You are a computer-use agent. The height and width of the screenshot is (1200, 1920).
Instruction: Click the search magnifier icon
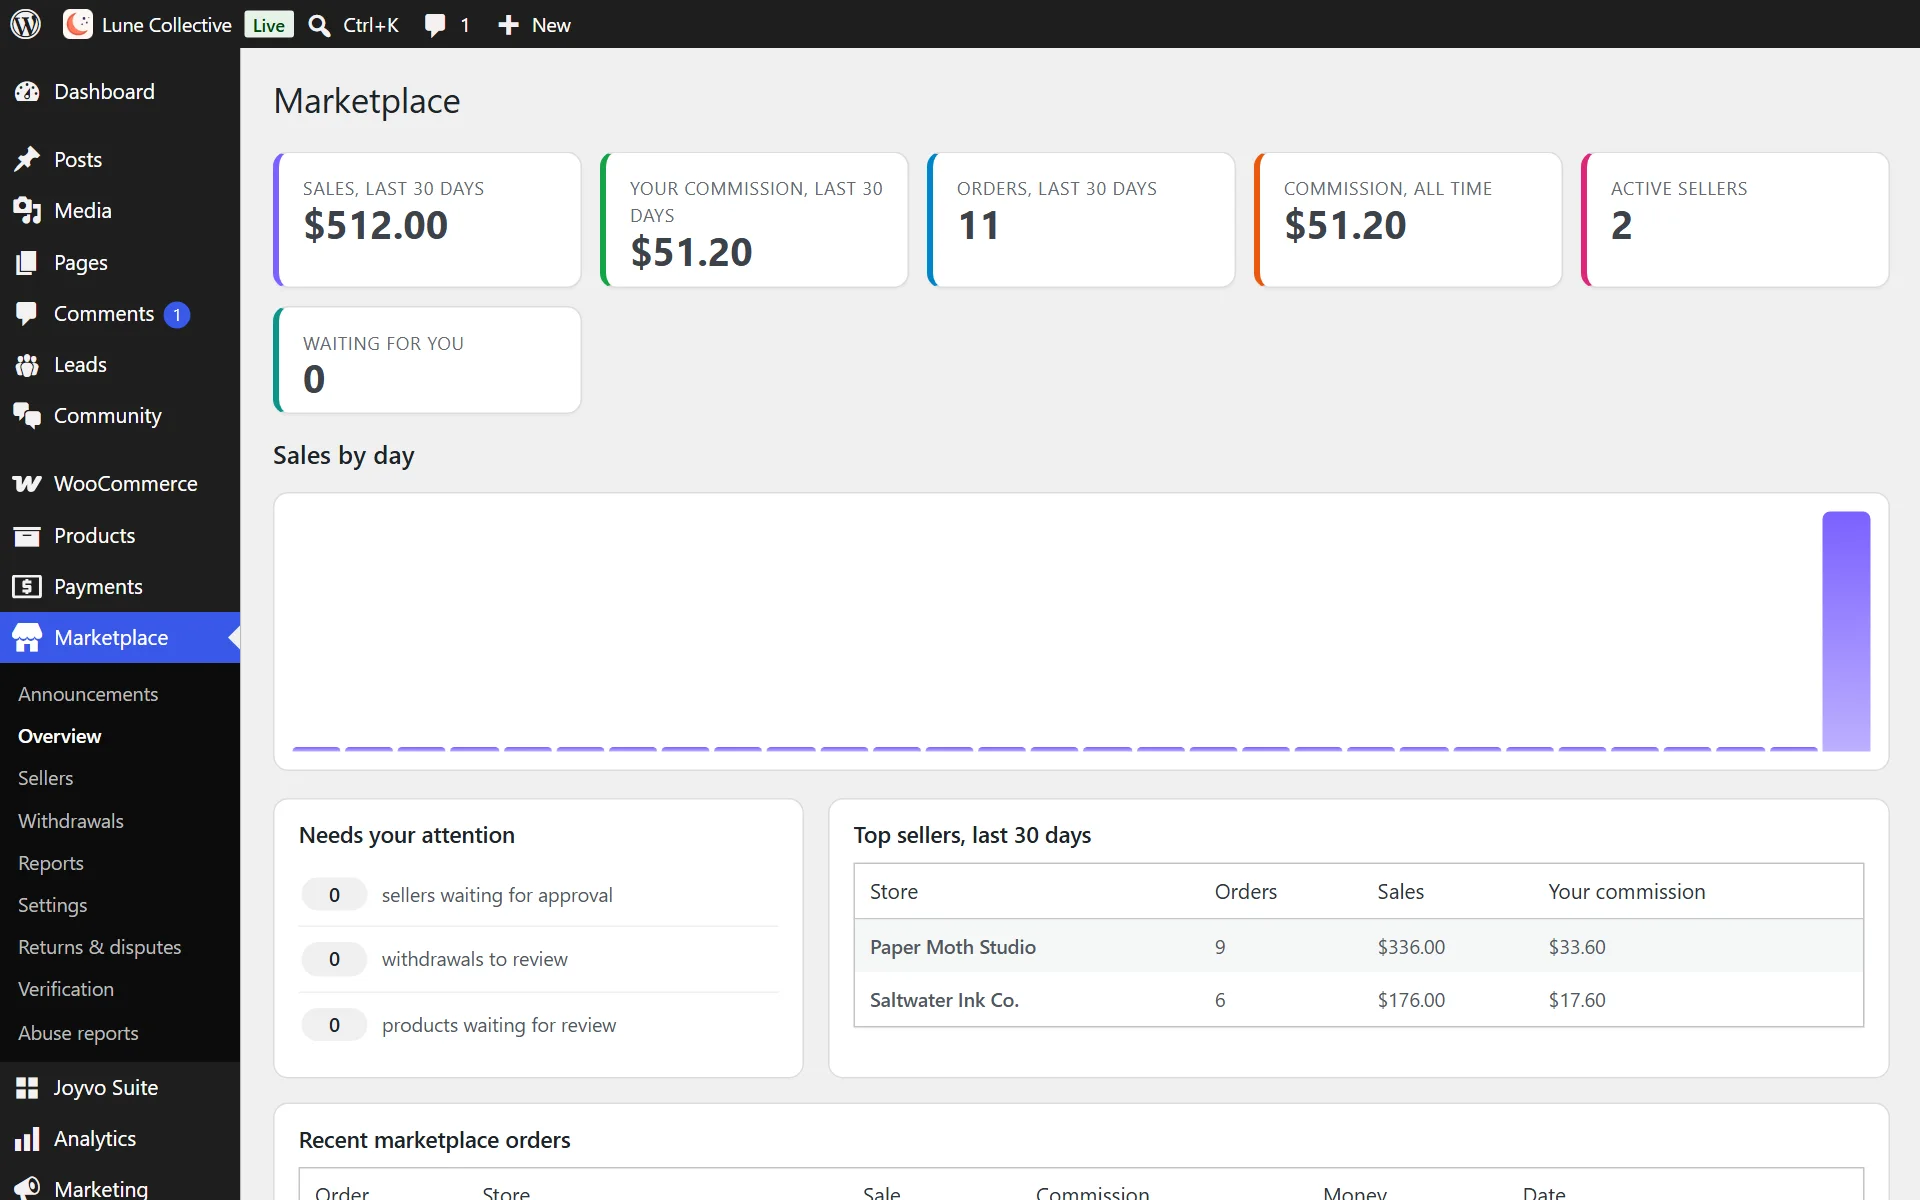click(319, 25)
